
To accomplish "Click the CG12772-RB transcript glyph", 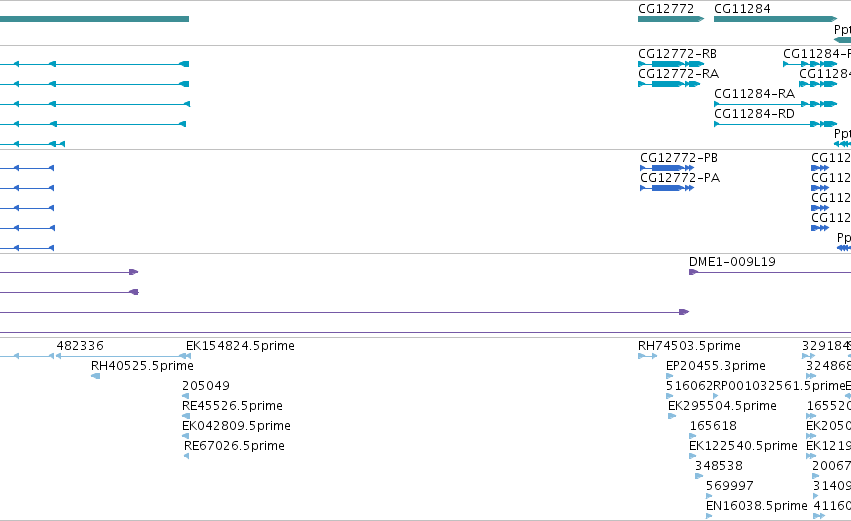I will pyautogui.click(x=671, y=64).
